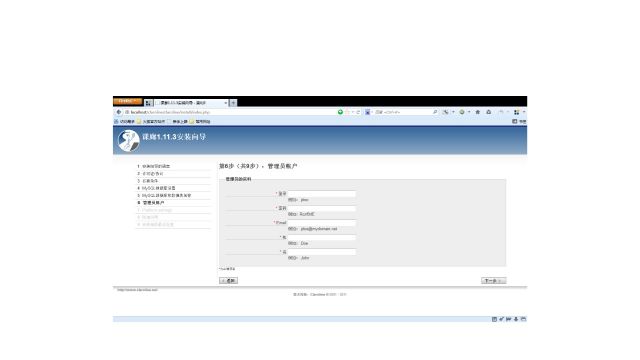
Task: Select the installation wizard browser tab
Action: 191,103
